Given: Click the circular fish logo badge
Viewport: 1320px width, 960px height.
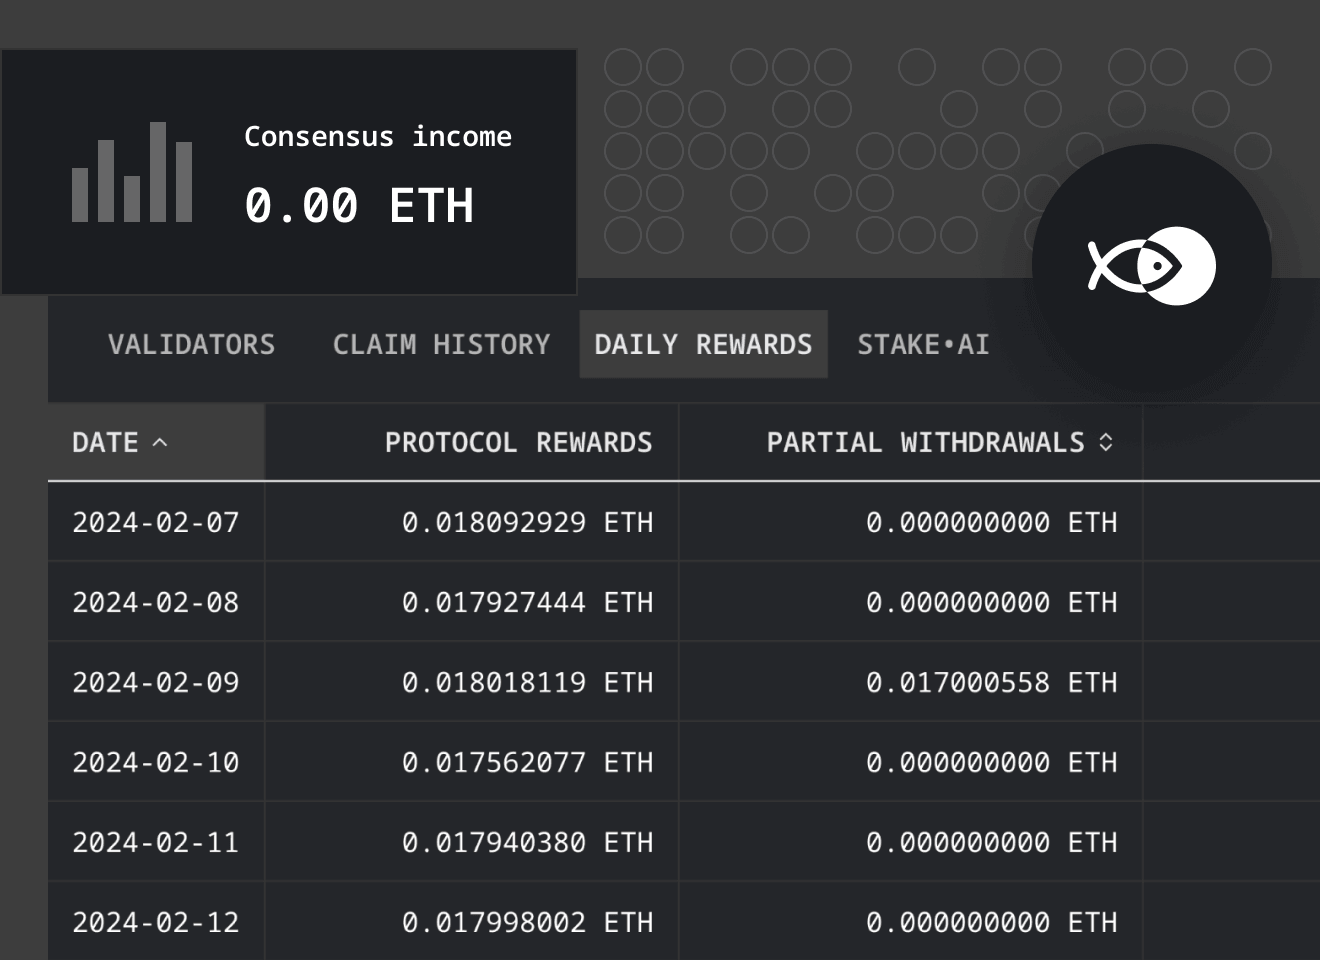Looking at the screenshot, I should coord(1150,265).
